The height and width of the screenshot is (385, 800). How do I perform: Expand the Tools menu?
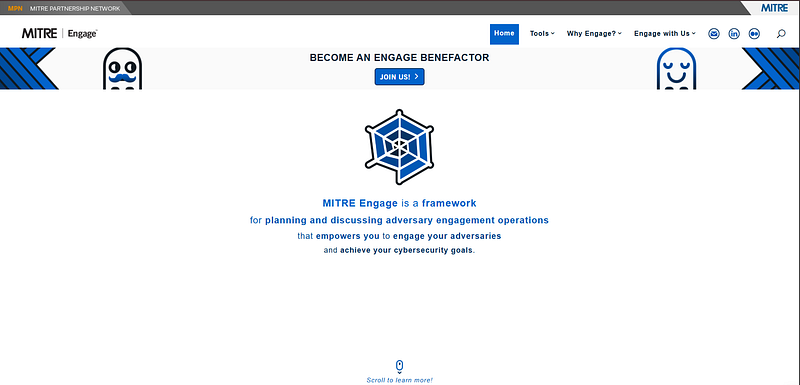[542, 34]
